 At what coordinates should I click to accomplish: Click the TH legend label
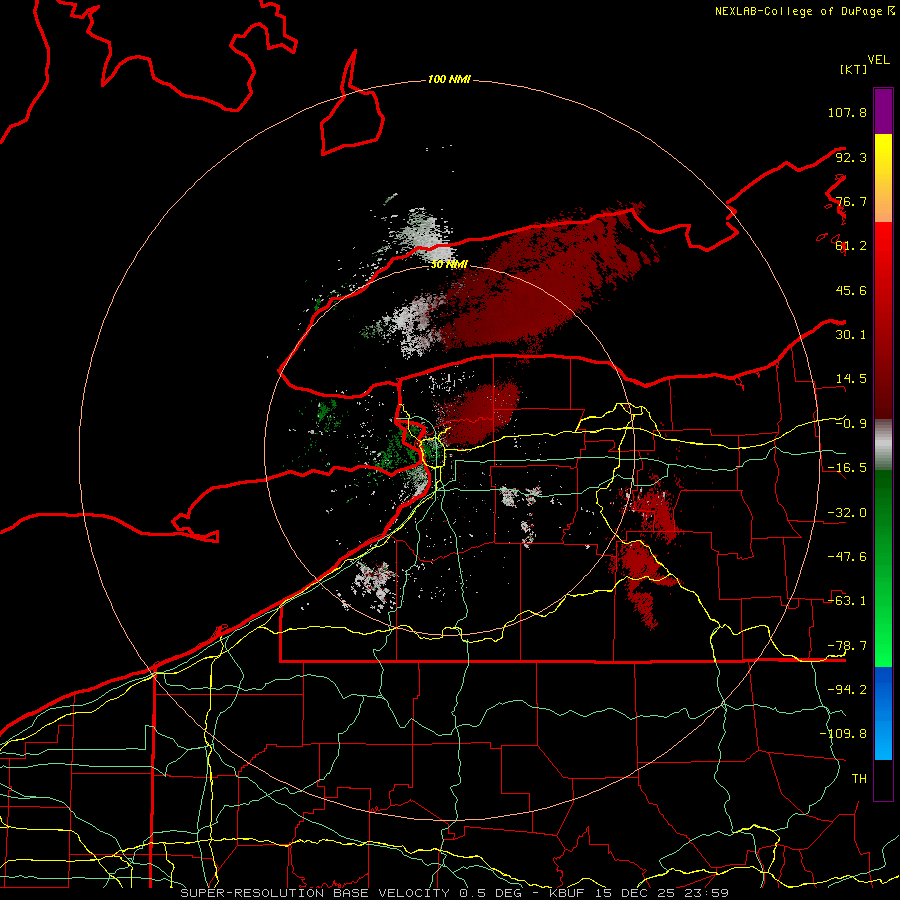[859, 778]
